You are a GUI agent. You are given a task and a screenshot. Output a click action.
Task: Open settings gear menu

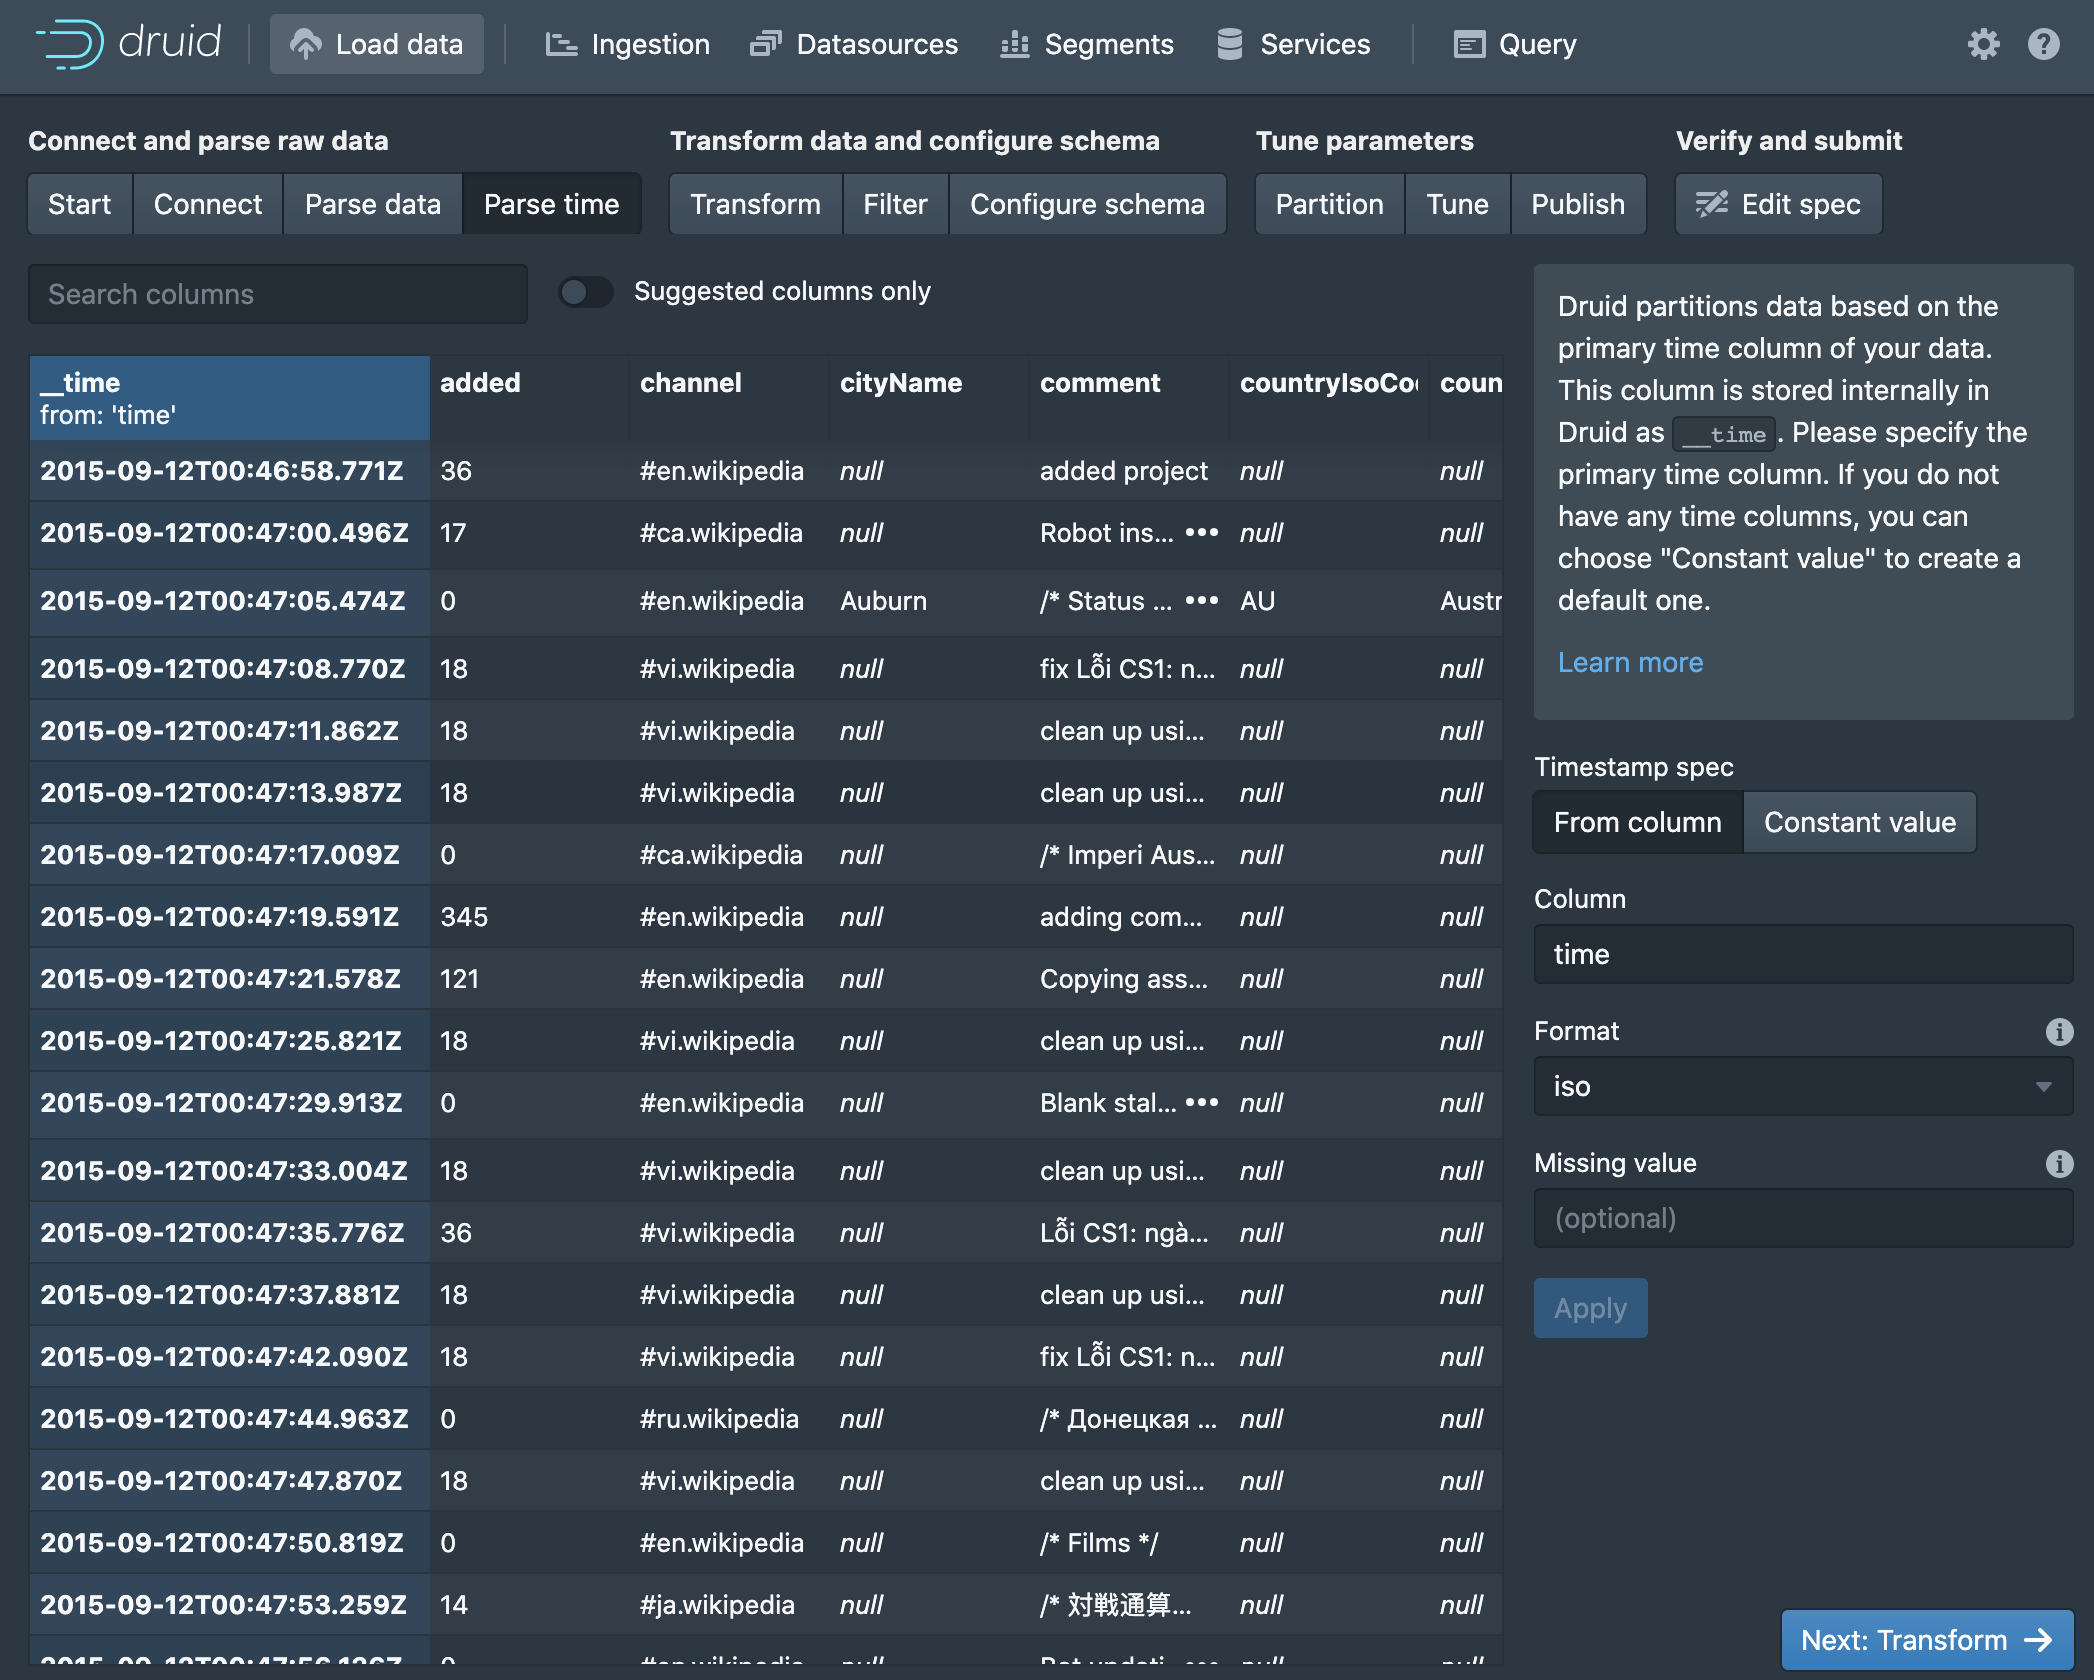click(1983, 44)
